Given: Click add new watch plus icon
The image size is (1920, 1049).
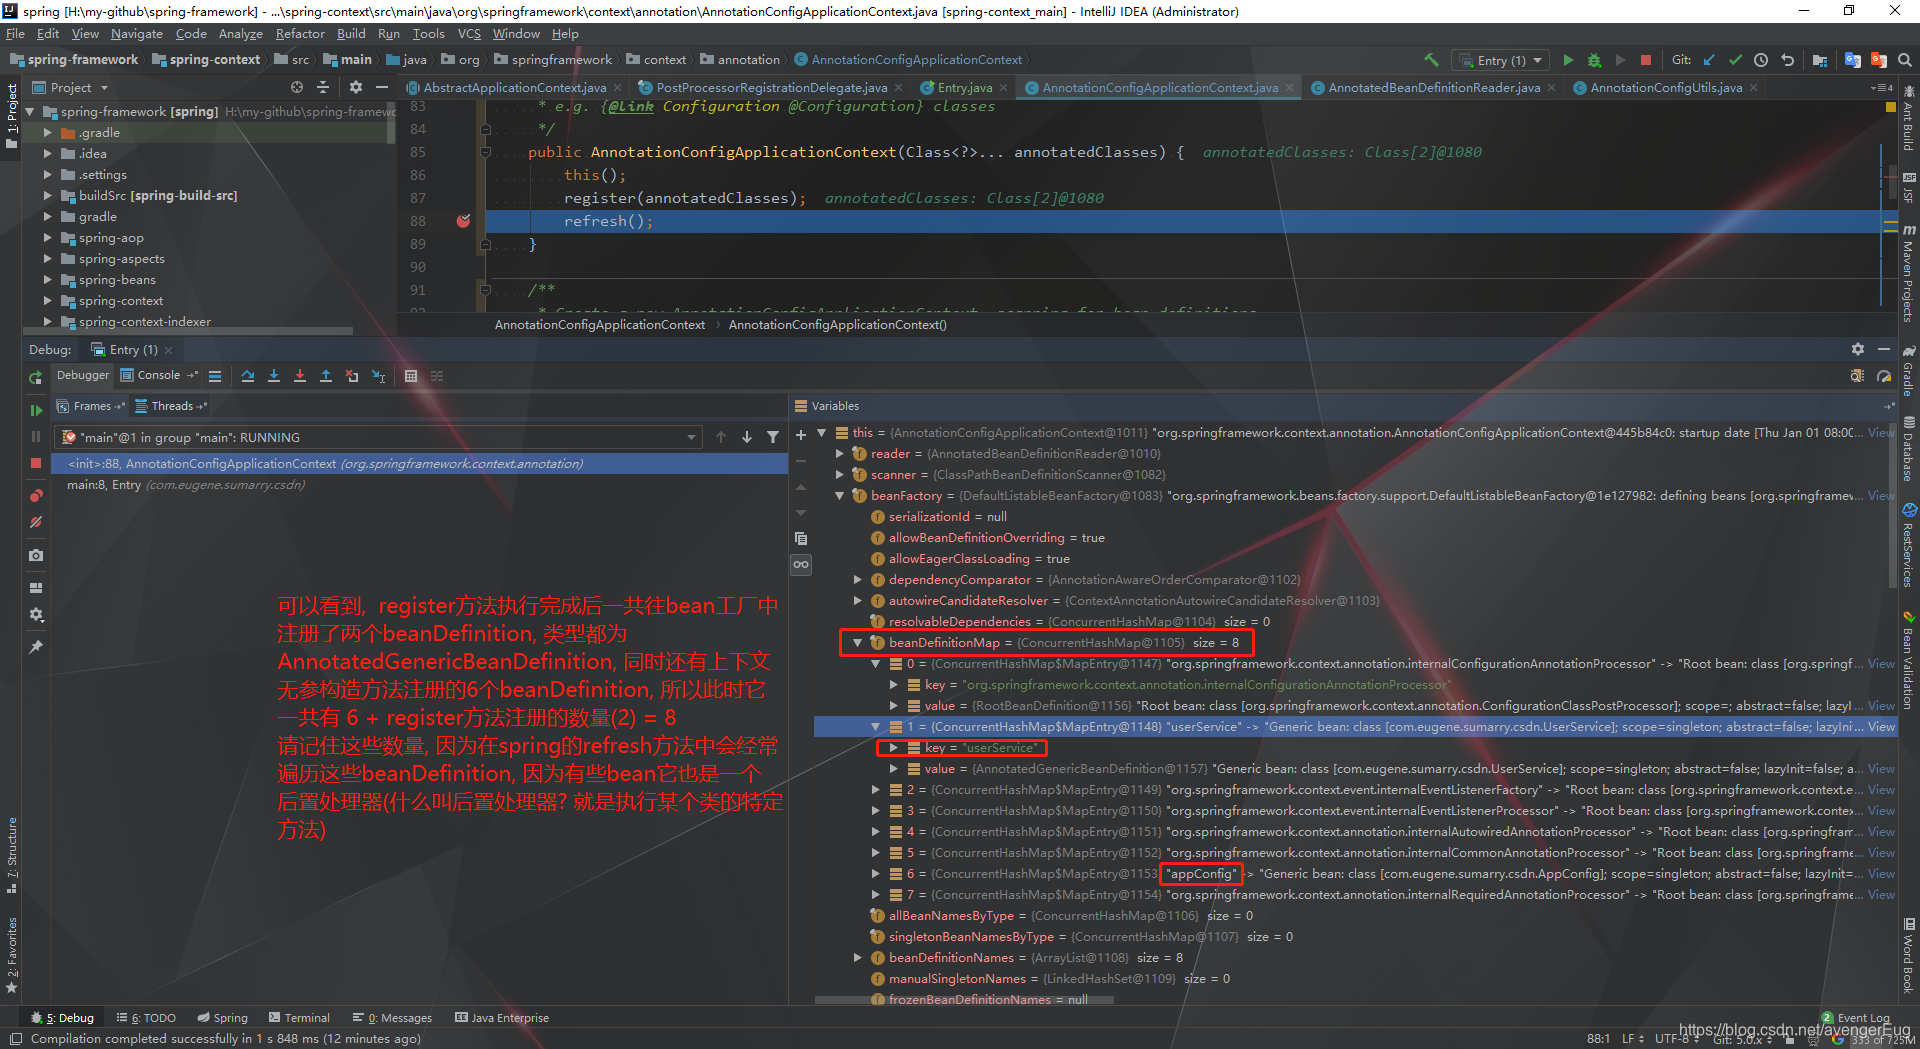Looking at the screenshot, I should [800, 435].
